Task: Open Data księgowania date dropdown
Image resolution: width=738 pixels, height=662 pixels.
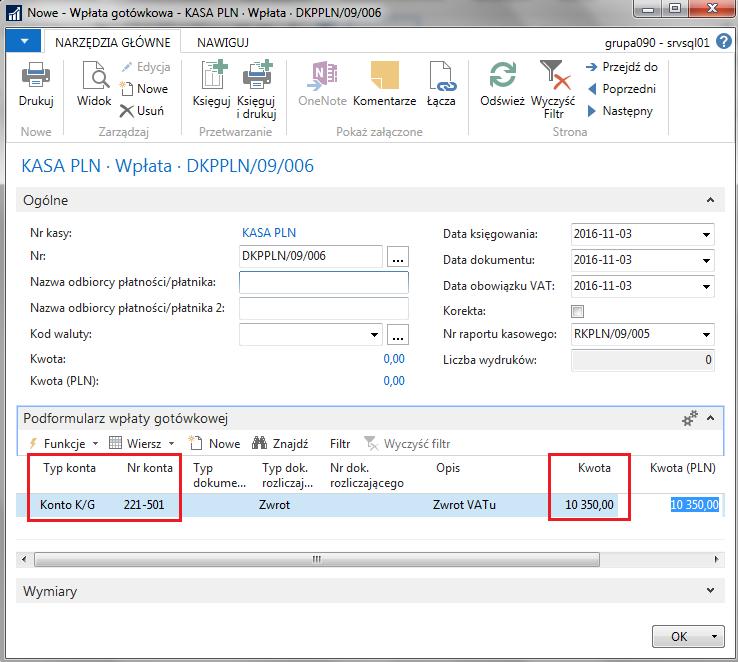Action: click(x=706, y=234)
